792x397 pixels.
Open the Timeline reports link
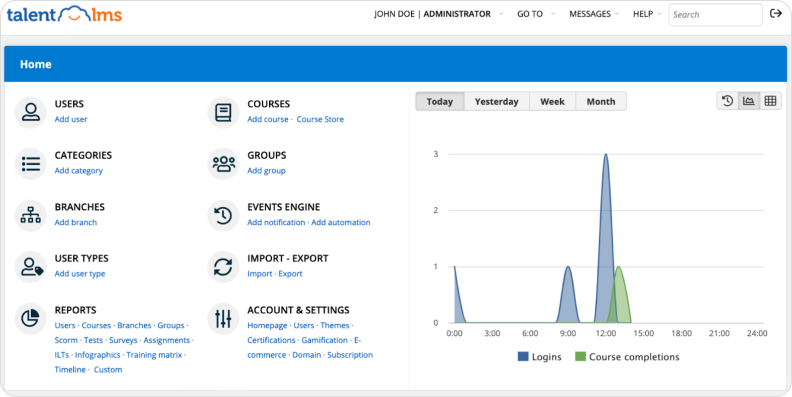(x=70, y=370)
